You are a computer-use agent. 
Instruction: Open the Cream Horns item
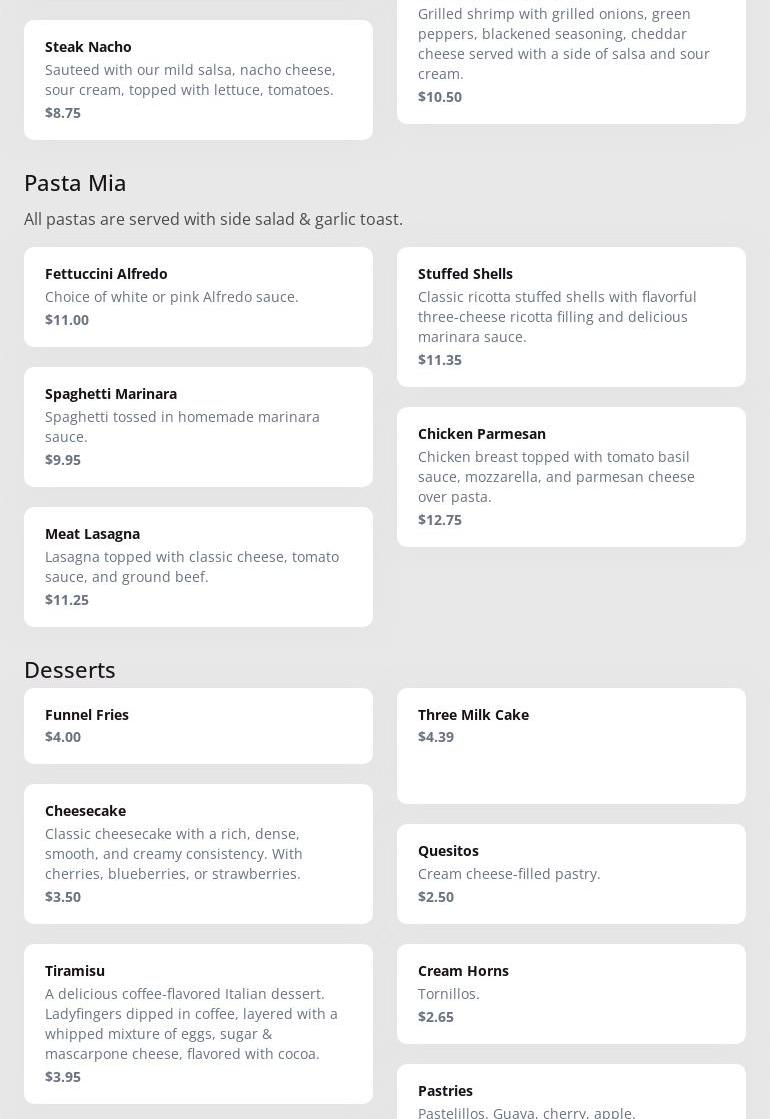[x=571, y=993]
